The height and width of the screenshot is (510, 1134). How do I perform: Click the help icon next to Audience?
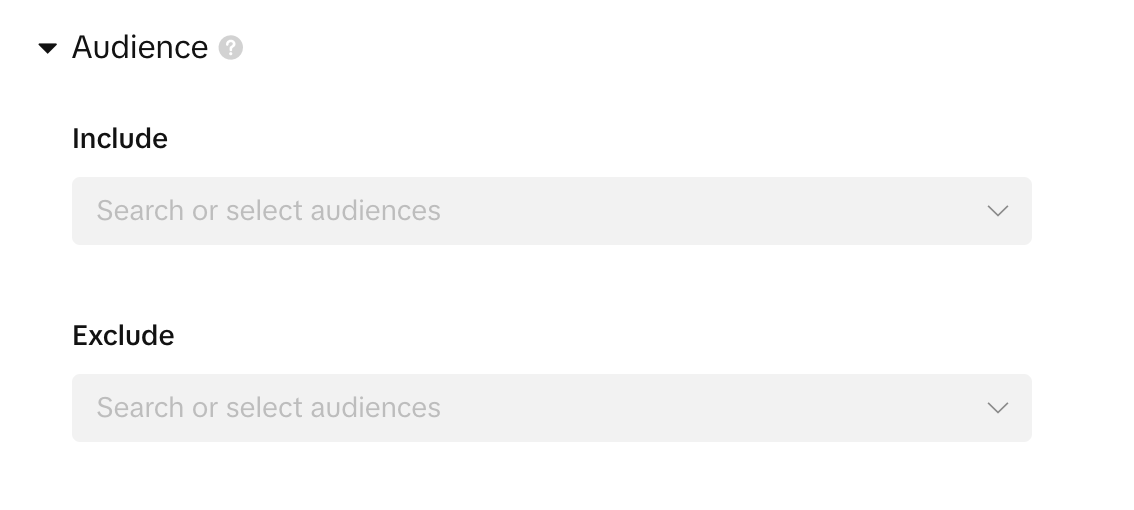pyautogui.click(x=231, y=48)
